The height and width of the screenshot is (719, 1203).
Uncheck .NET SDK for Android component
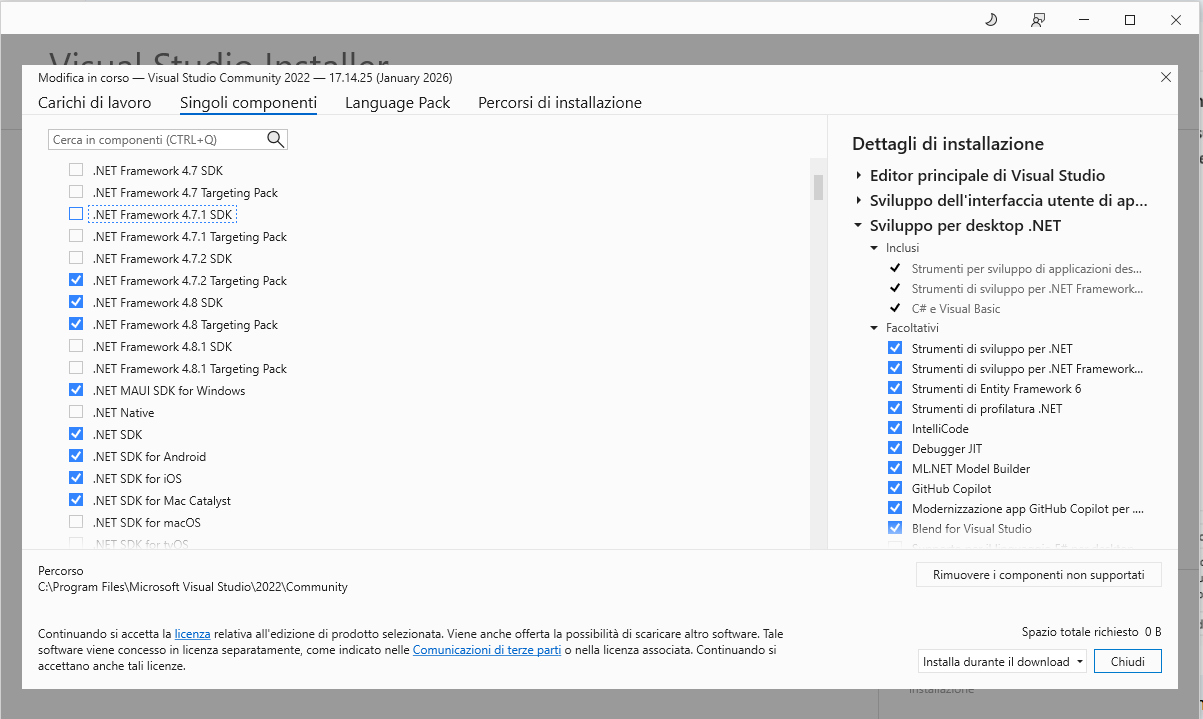[x=76, y=456]
